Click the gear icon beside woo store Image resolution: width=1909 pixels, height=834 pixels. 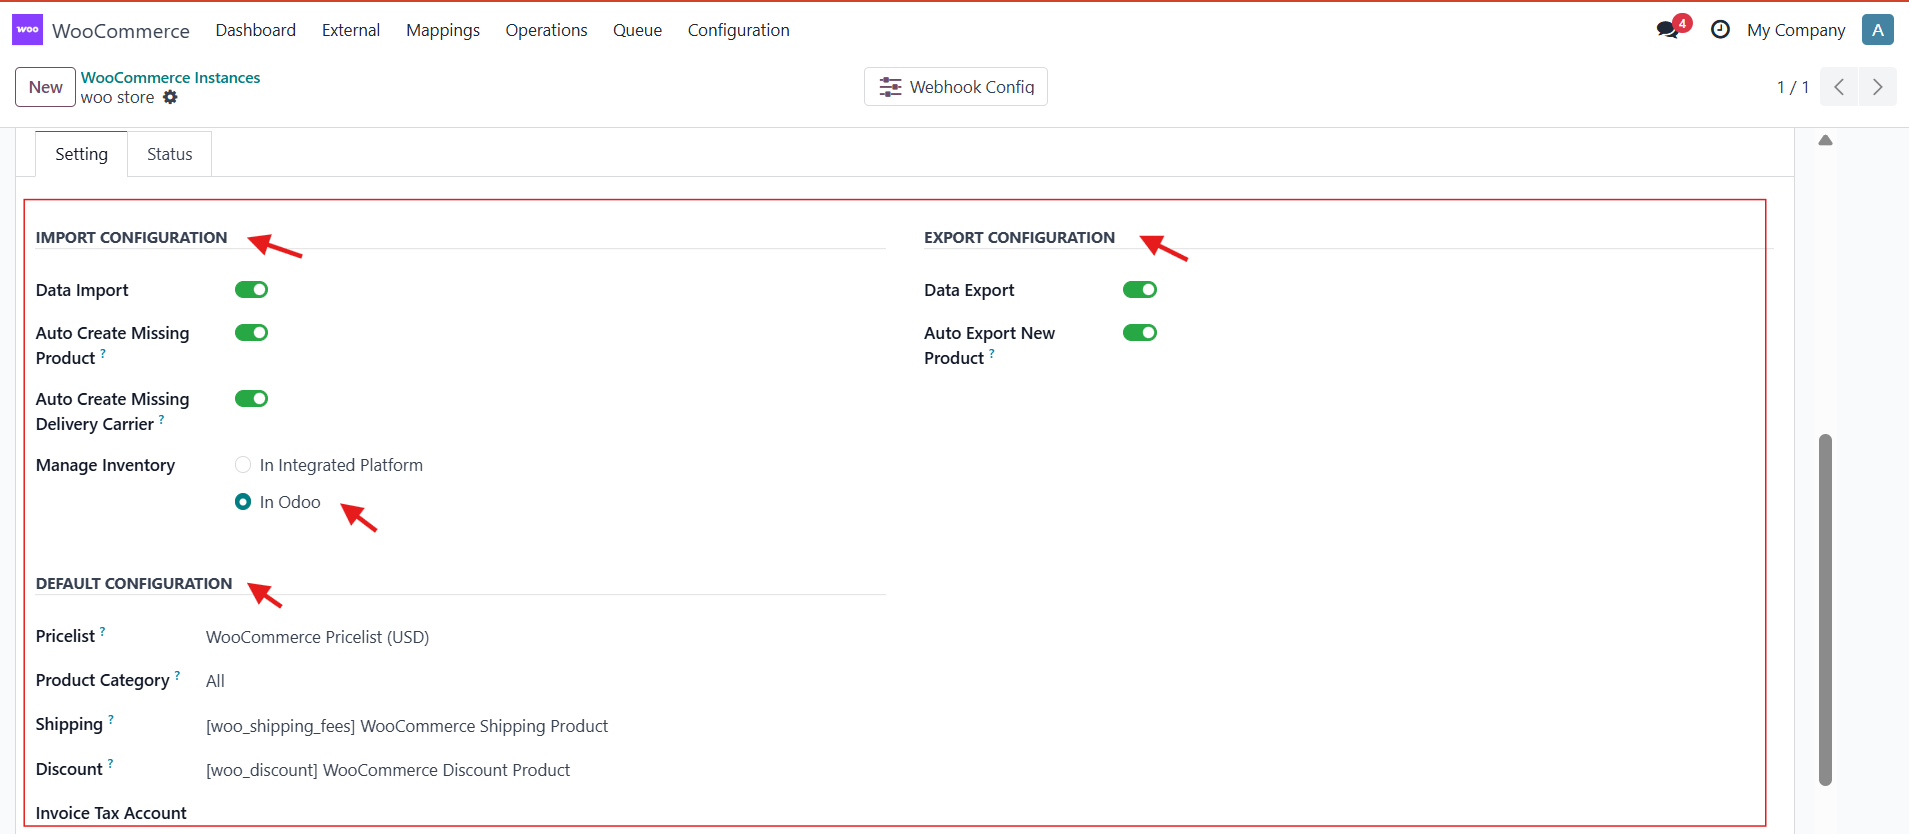(170, 97)
